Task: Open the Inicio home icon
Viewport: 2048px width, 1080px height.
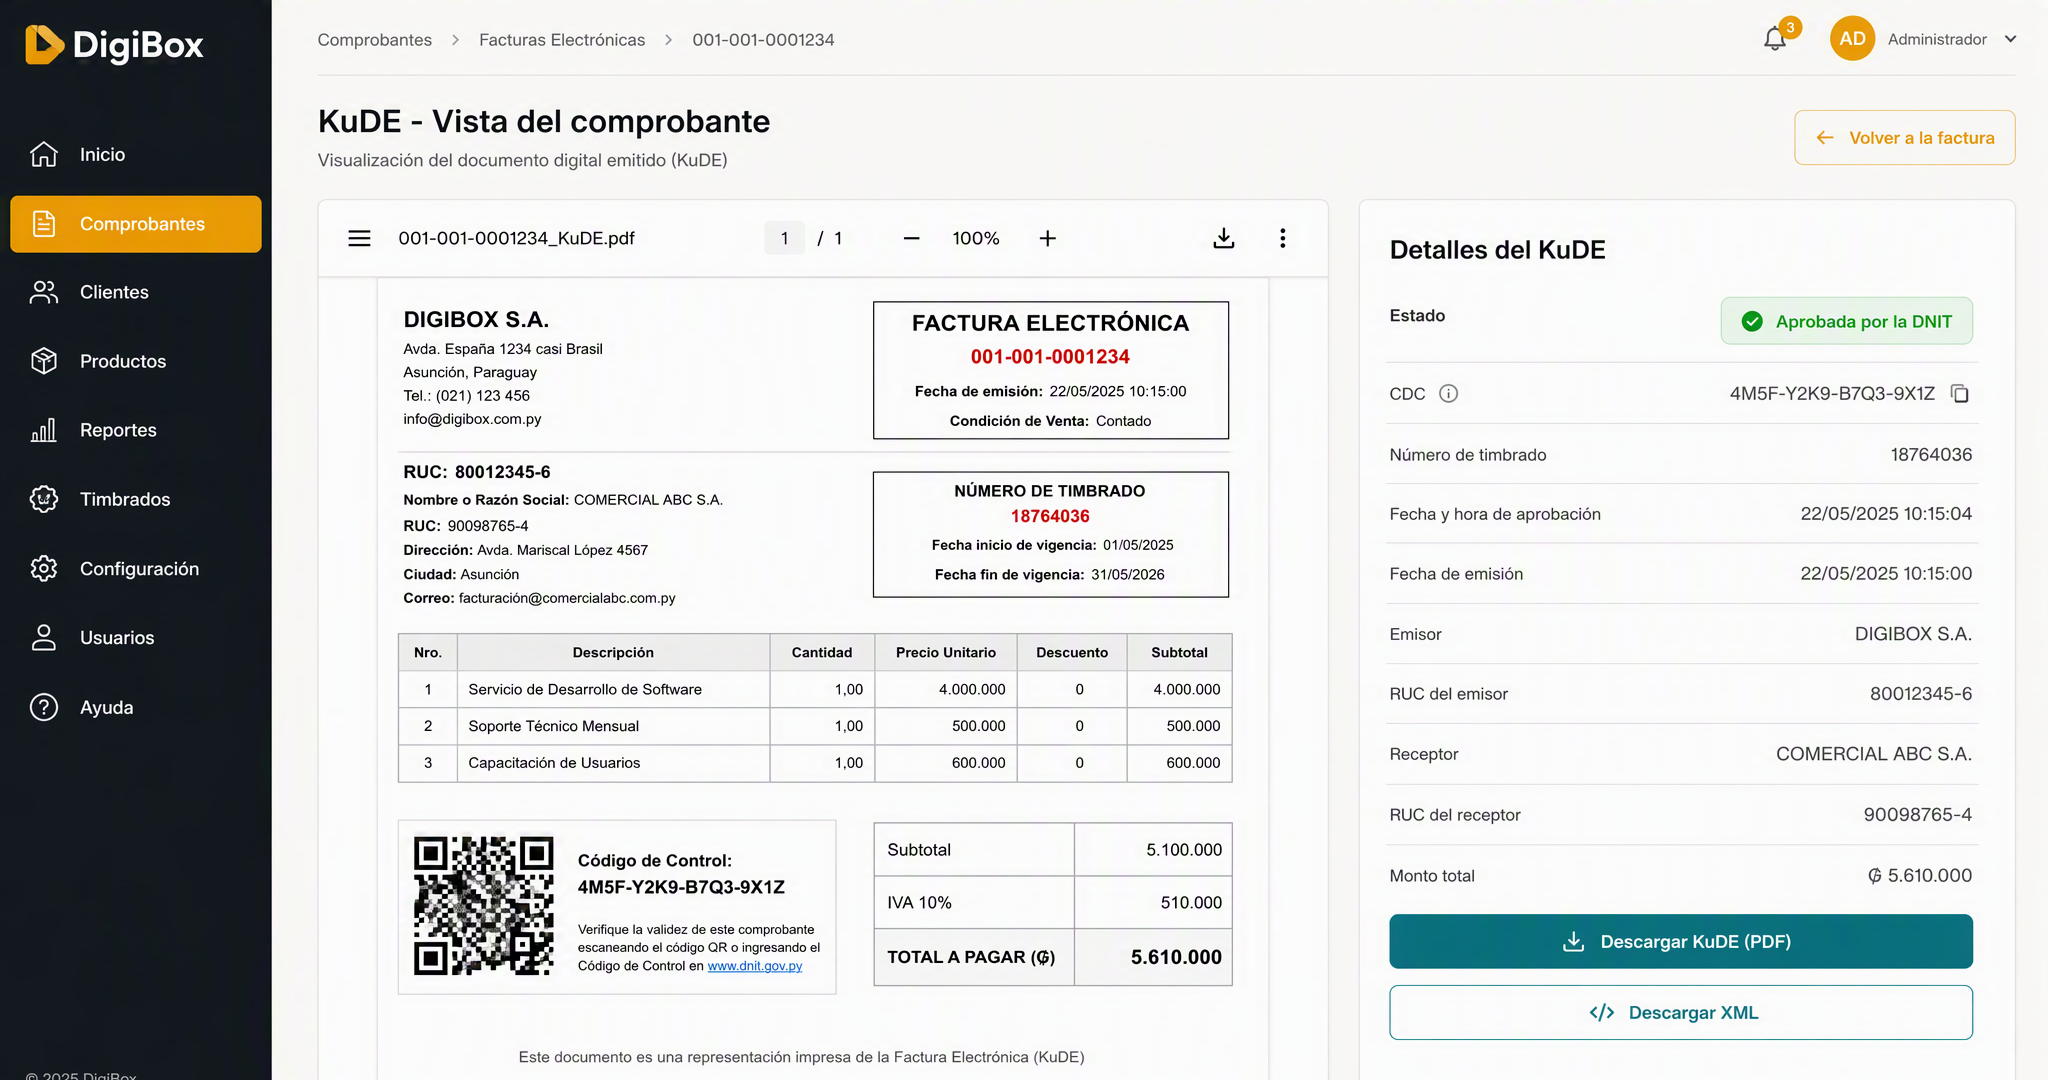Action: click(44, 154)
